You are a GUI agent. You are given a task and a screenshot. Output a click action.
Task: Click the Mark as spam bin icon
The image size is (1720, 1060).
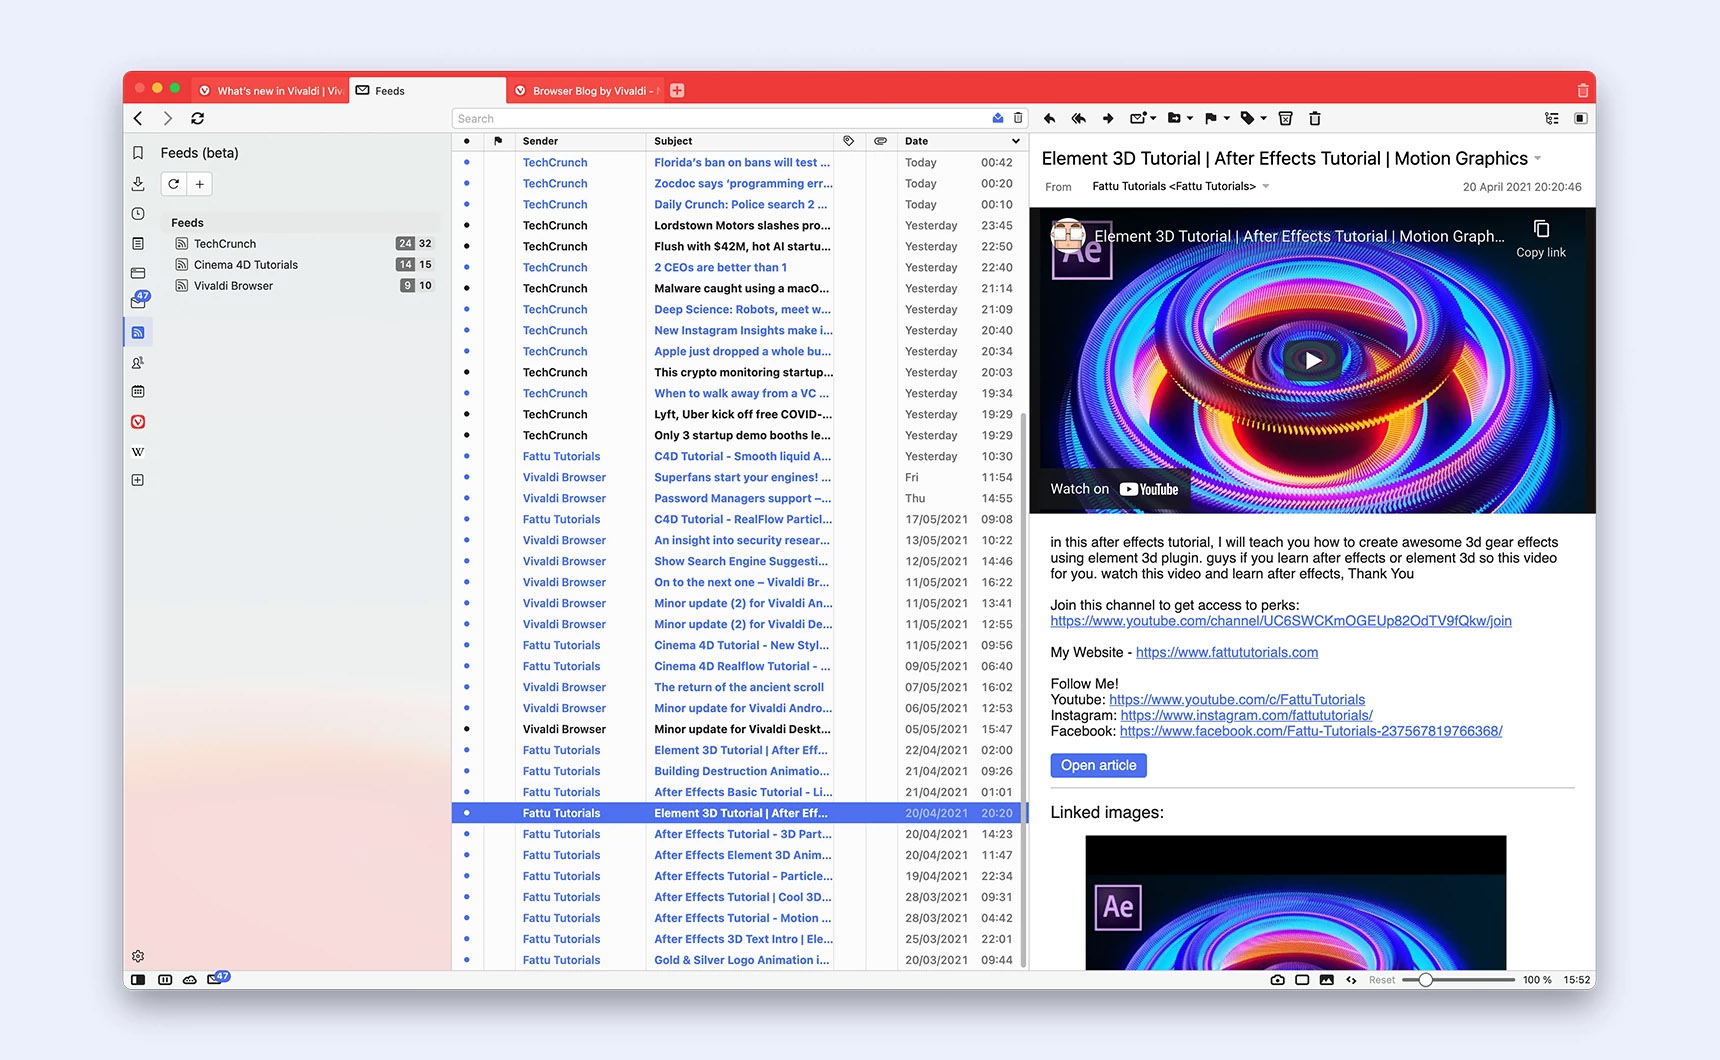(1286, 118)
